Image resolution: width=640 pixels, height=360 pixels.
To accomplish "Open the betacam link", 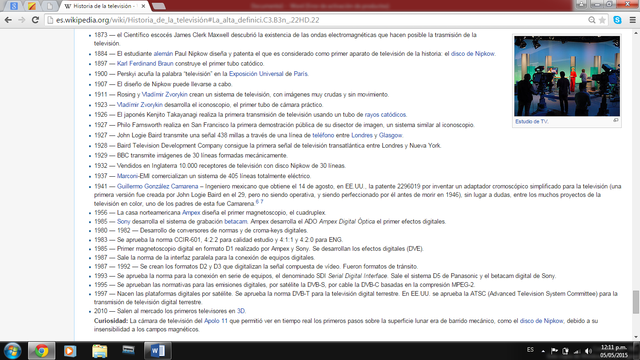I will (236, 222).
